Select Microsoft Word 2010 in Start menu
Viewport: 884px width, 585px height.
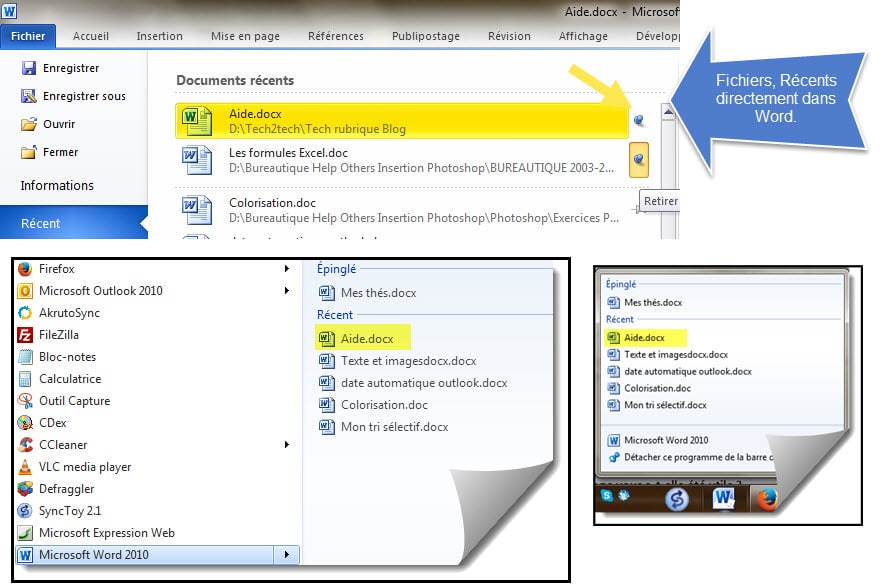144,555
